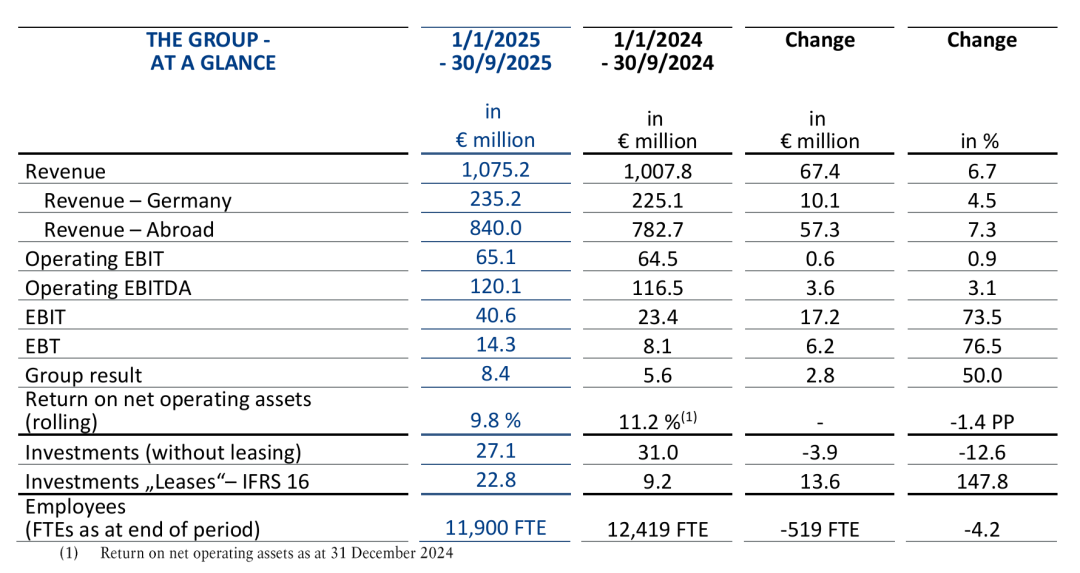Screen dimensions: 1080x573
Task: Click the Revenue – Germany row label
Action: coord(138,200)
